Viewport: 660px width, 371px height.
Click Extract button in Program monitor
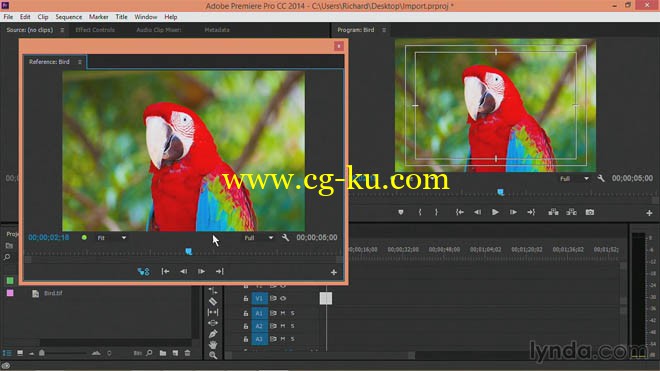coord(571,212)
